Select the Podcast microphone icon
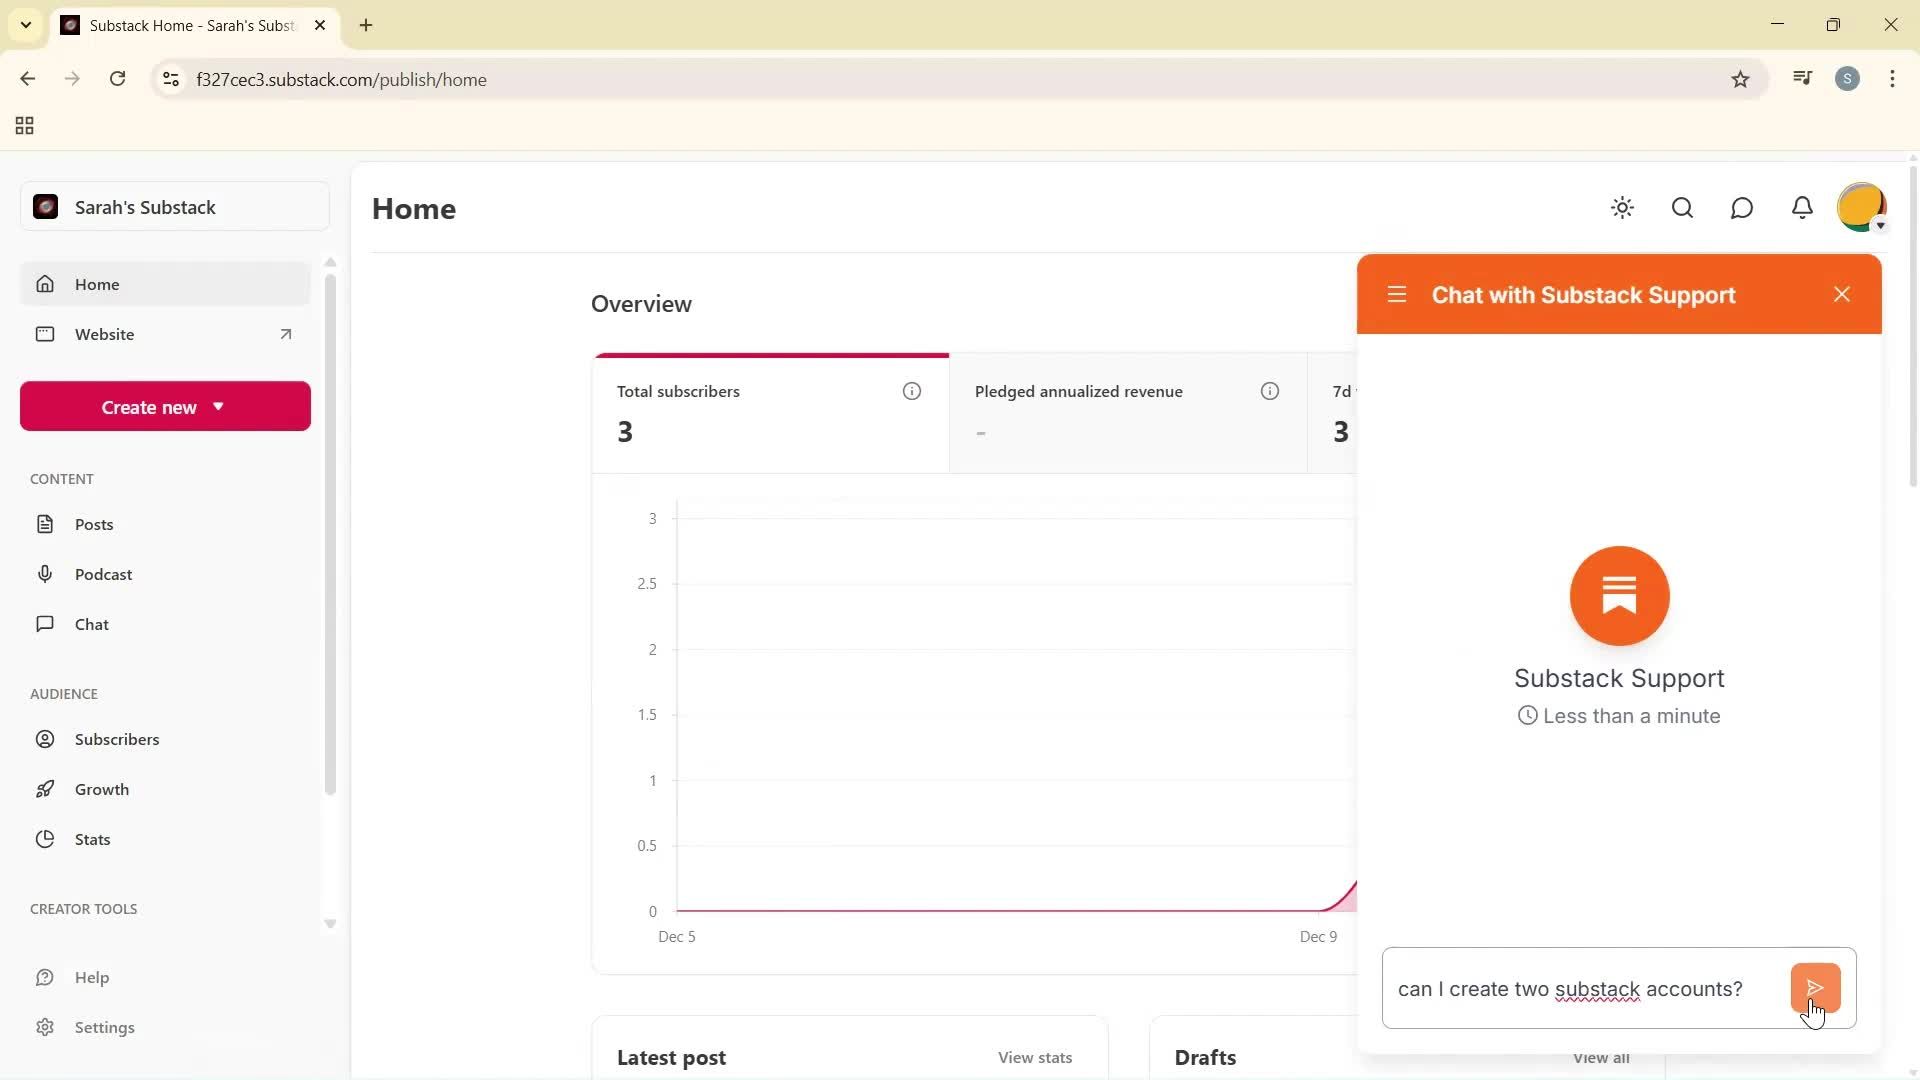This screenshot has height=1080, width=1920. point(46,573)
